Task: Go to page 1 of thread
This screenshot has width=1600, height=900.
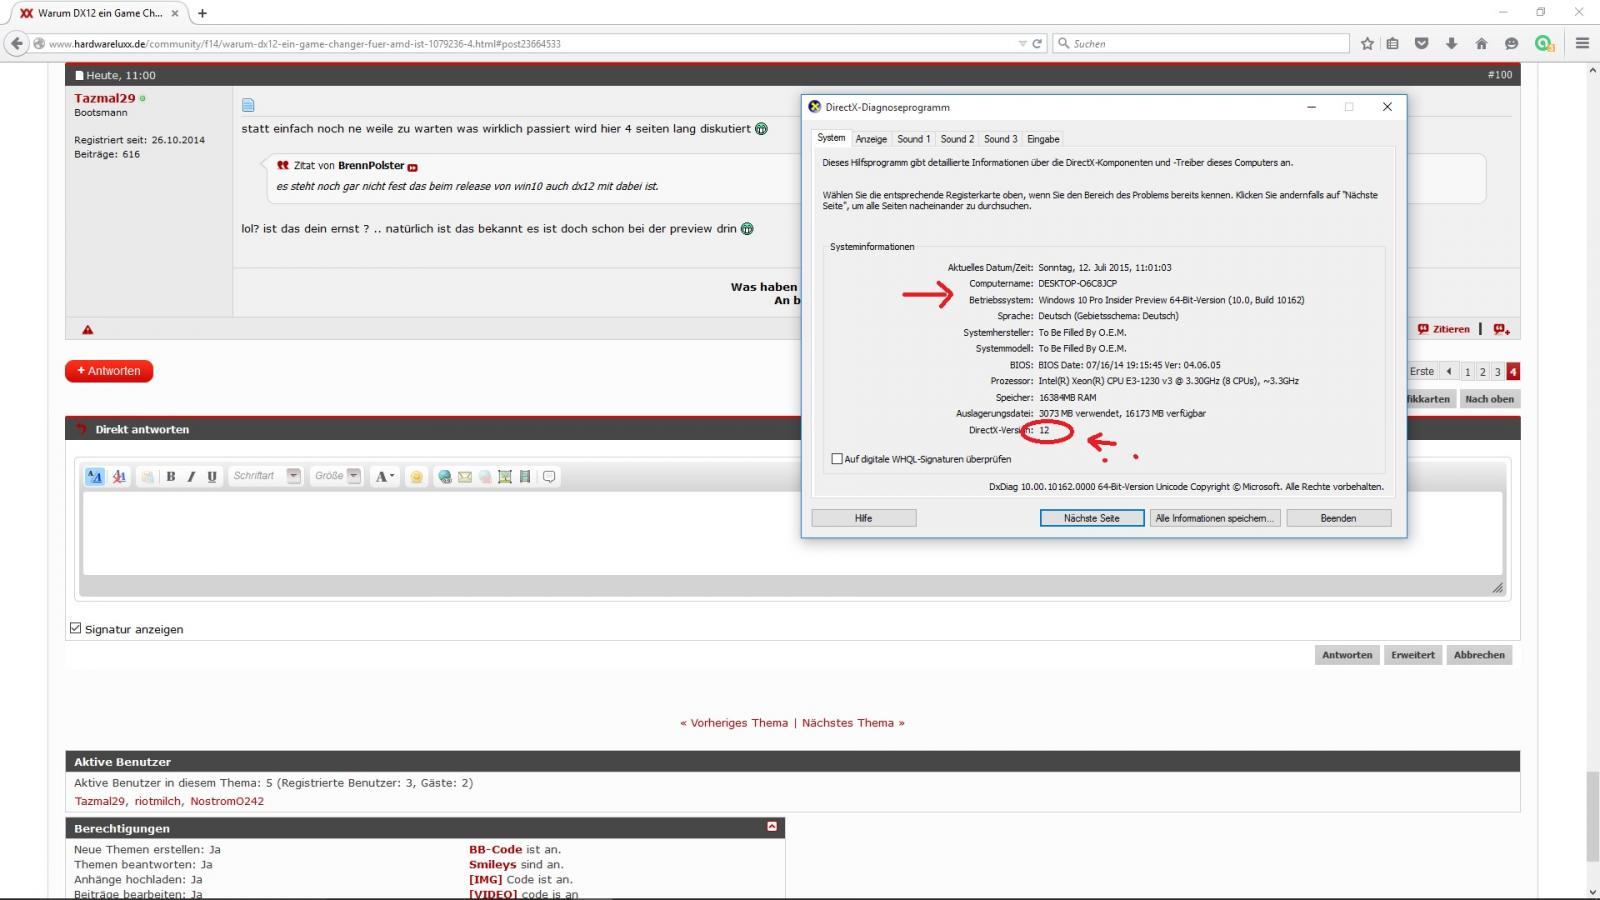Action: click(x=1467, y=372)
